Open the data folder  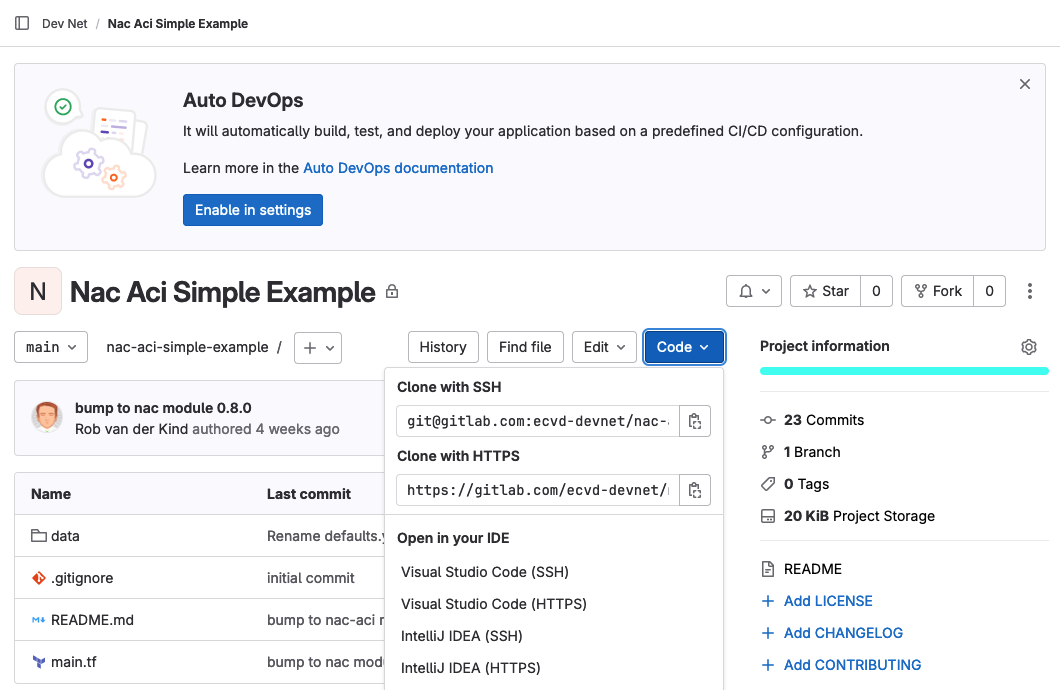pyautogui.click(x=65, y=536)
